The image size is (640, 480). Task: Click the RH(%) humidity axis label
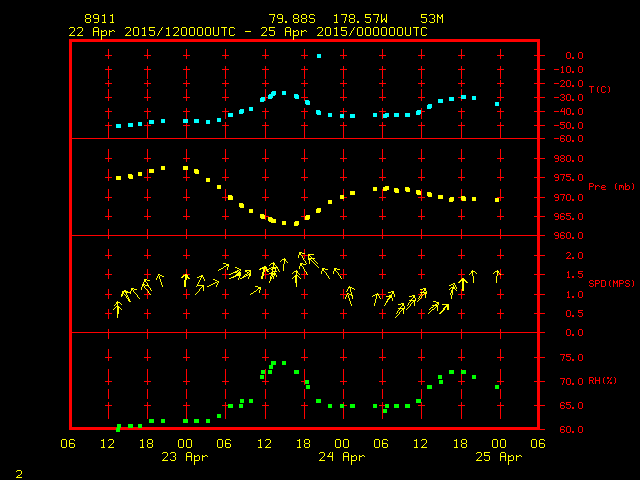pyautogui.click(x=602, y=381)
